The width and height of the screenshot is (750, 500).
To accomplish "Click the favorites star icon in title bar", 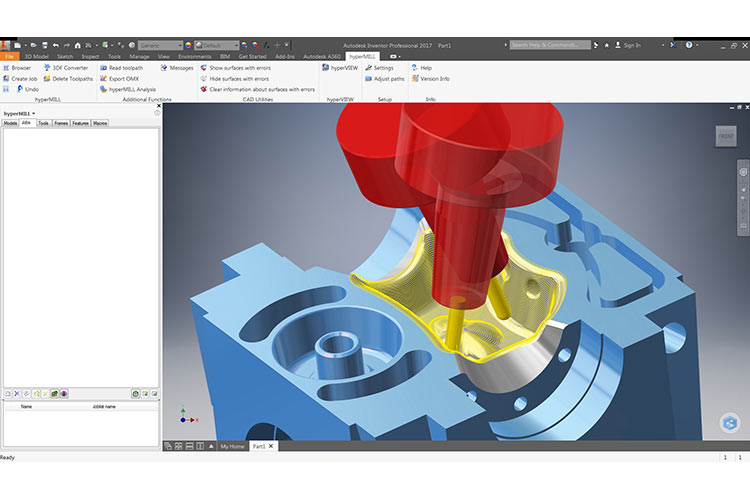I will 607,45.
